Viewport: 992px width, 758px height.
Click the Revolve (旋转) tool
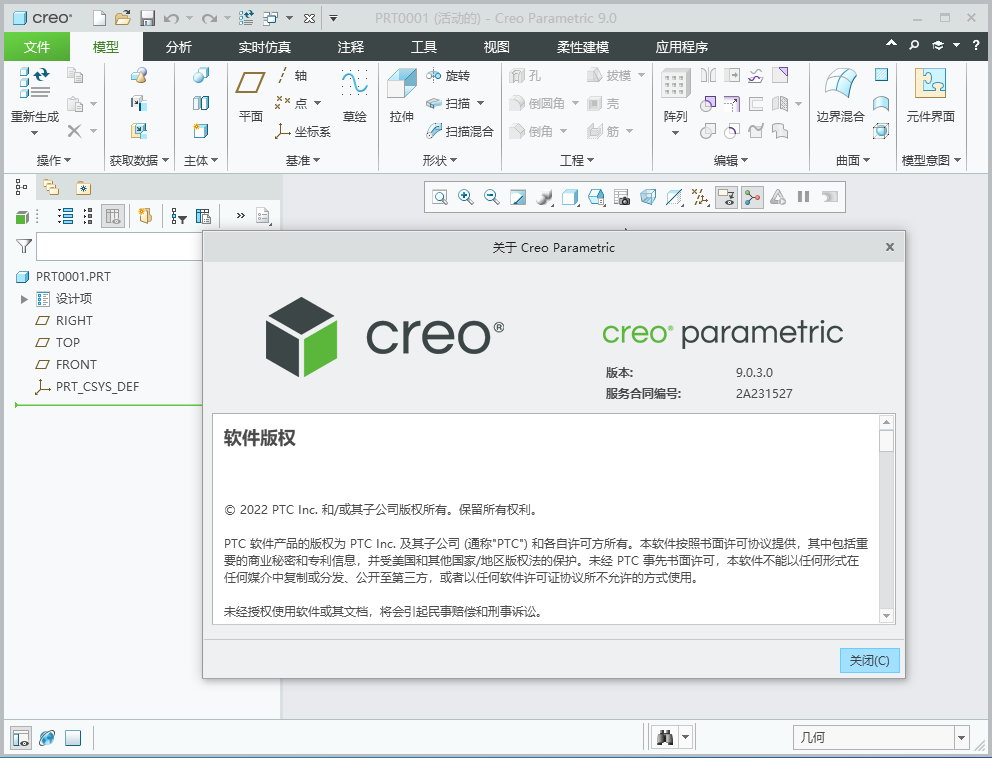[x=448, y=75]
